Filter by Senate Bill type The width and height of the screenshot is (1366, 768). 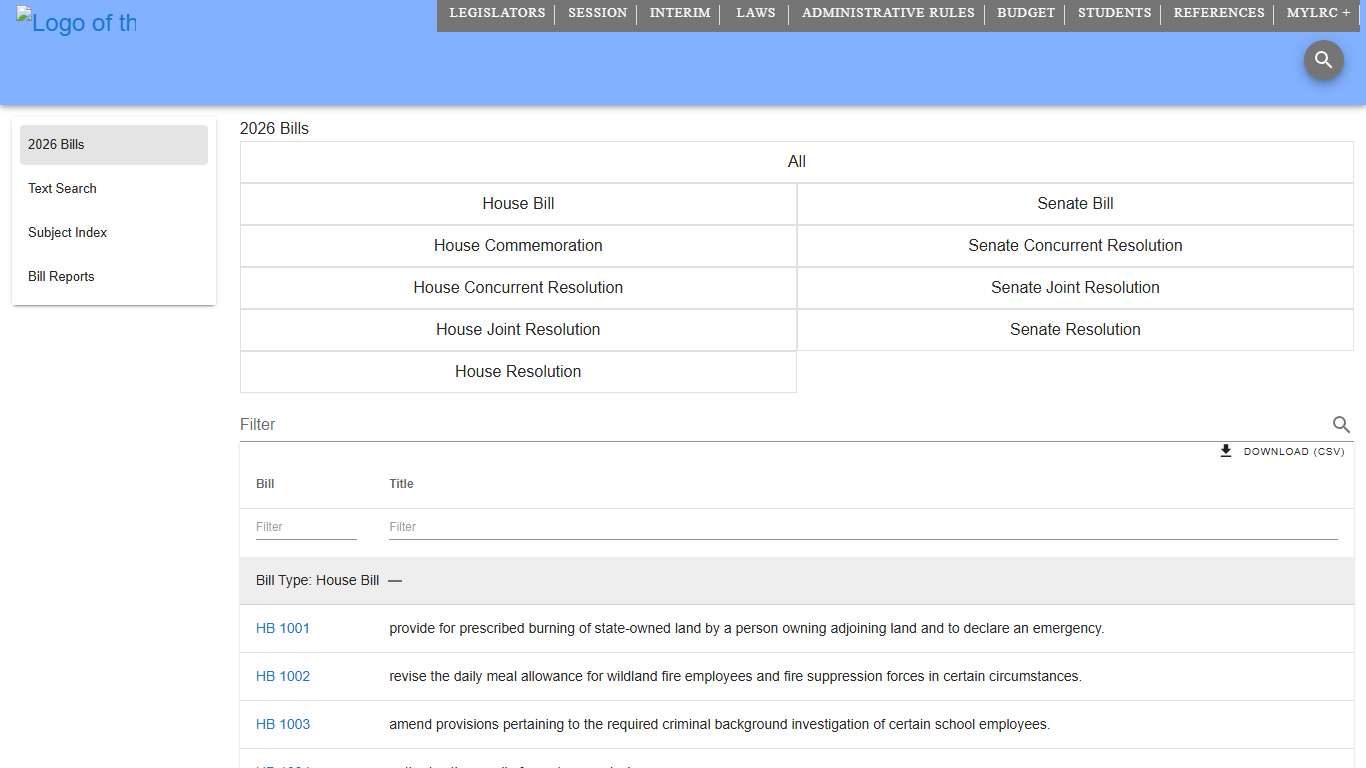[1075, 204]
